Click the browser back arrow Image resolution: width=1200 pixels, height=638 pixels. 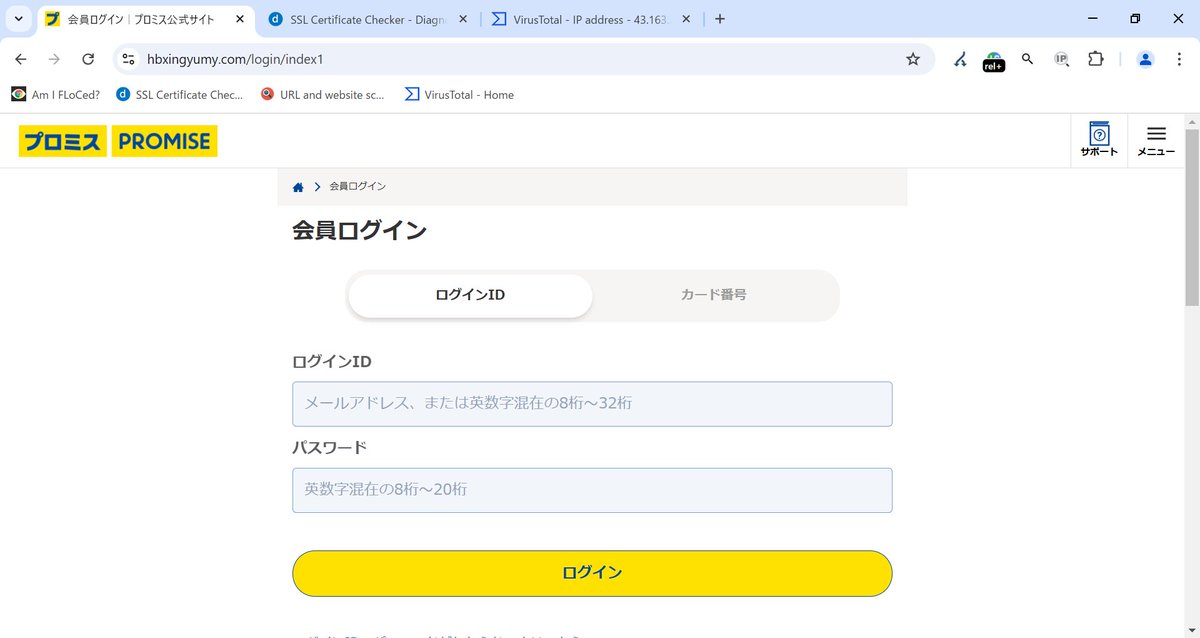point(20,59)
